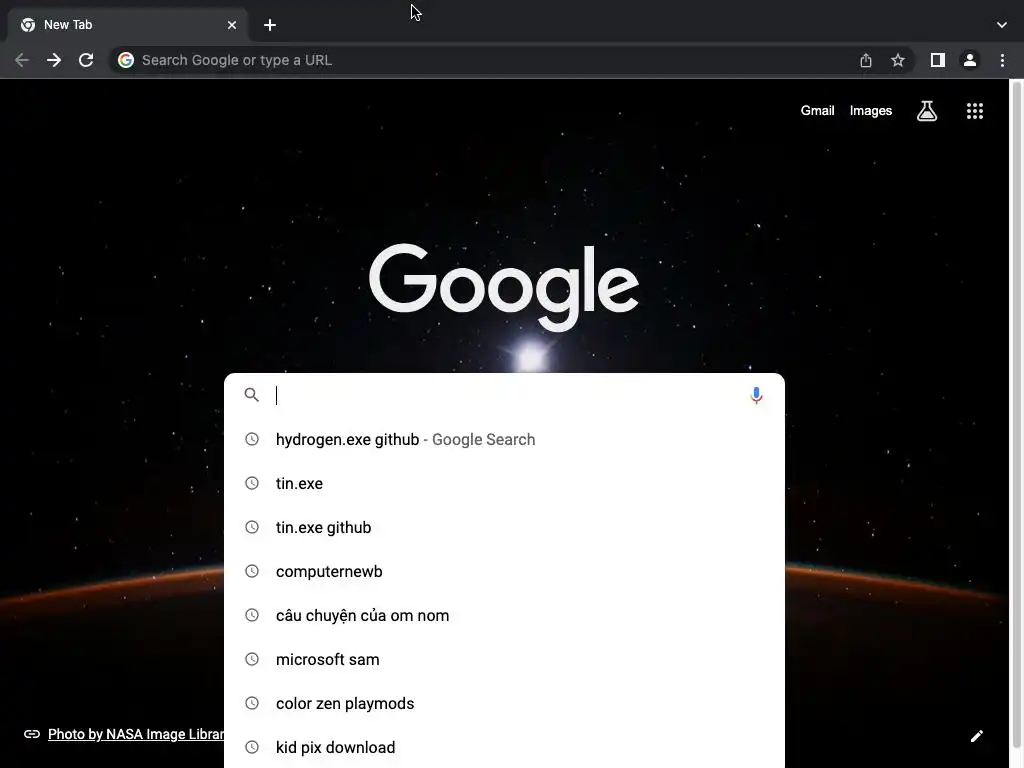Select the 'color zen playmods' suggestion
The height and width of the screenshot is (768, 1024).
tap(504, 703)
